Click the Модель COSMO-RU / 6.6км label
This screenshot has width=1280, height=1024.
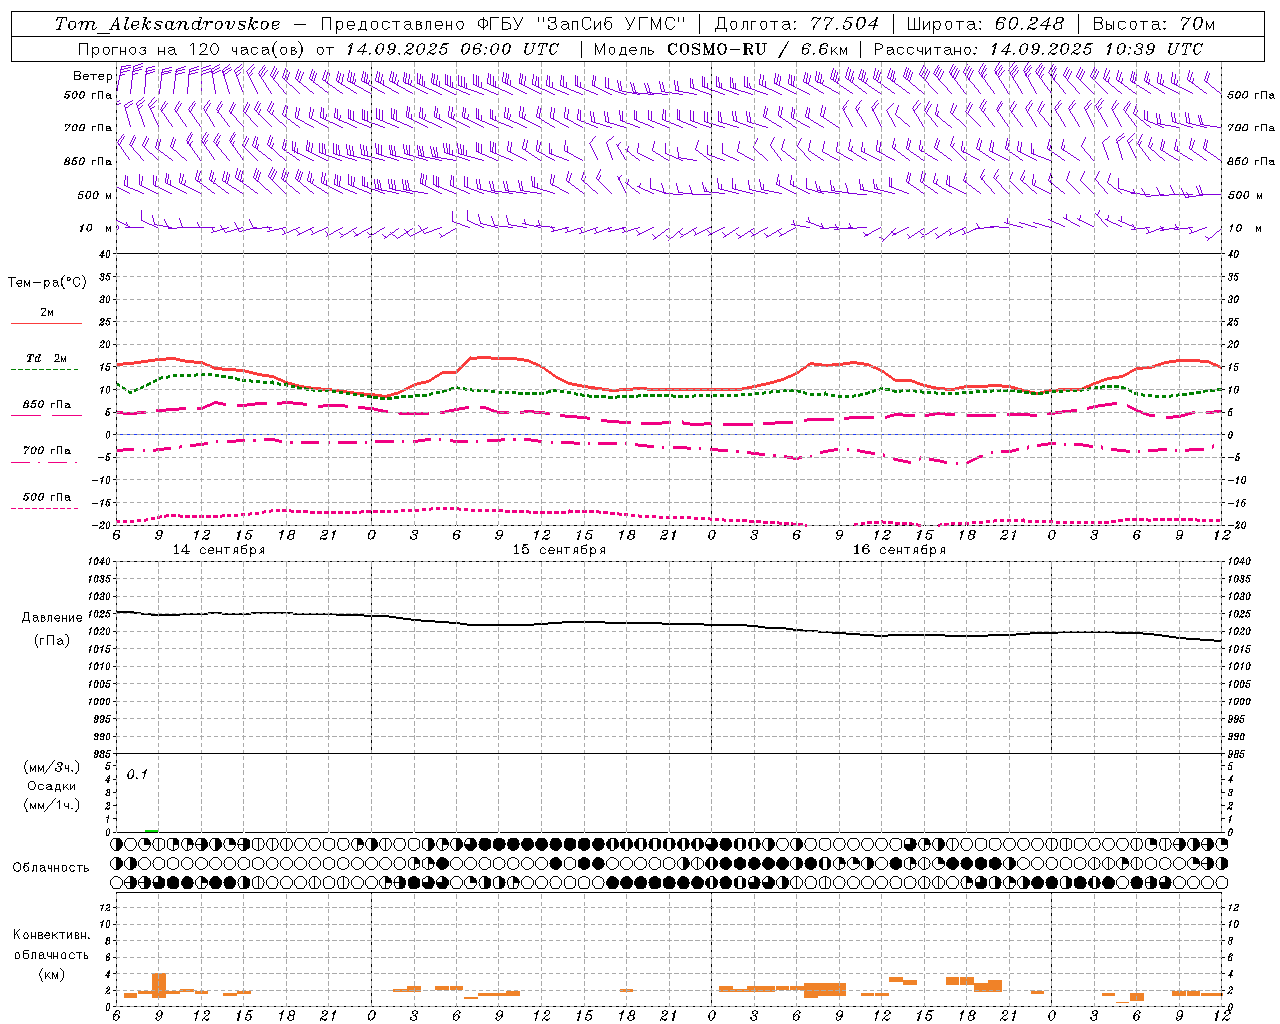click(721, 49)
